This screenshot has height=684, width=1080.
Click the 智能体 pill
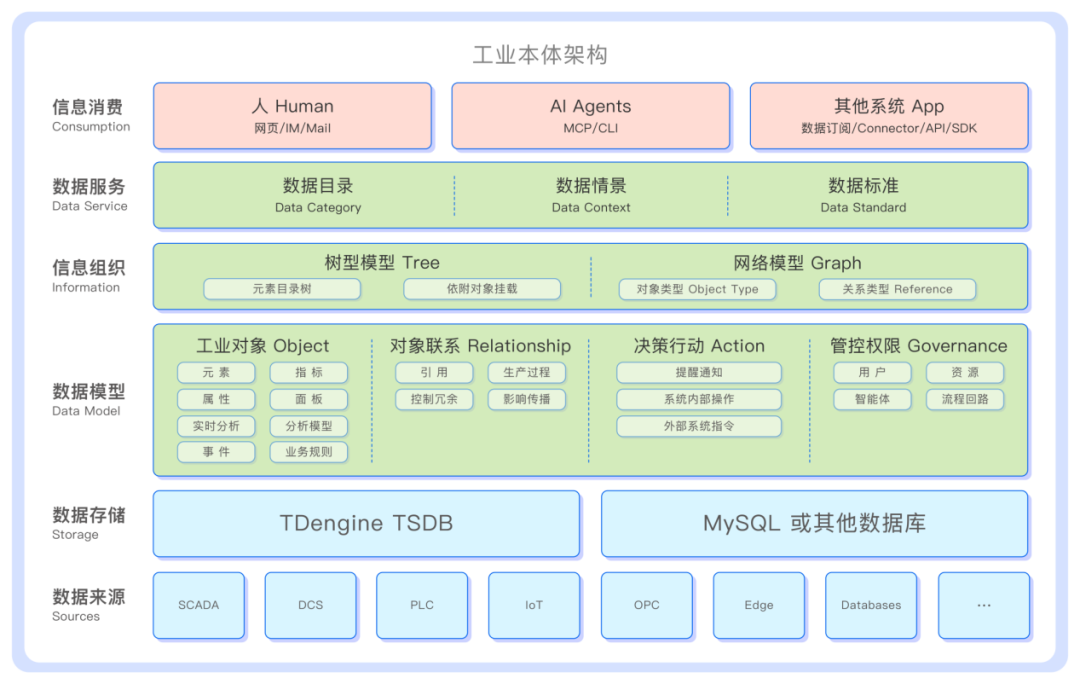[x=873, y=400]
